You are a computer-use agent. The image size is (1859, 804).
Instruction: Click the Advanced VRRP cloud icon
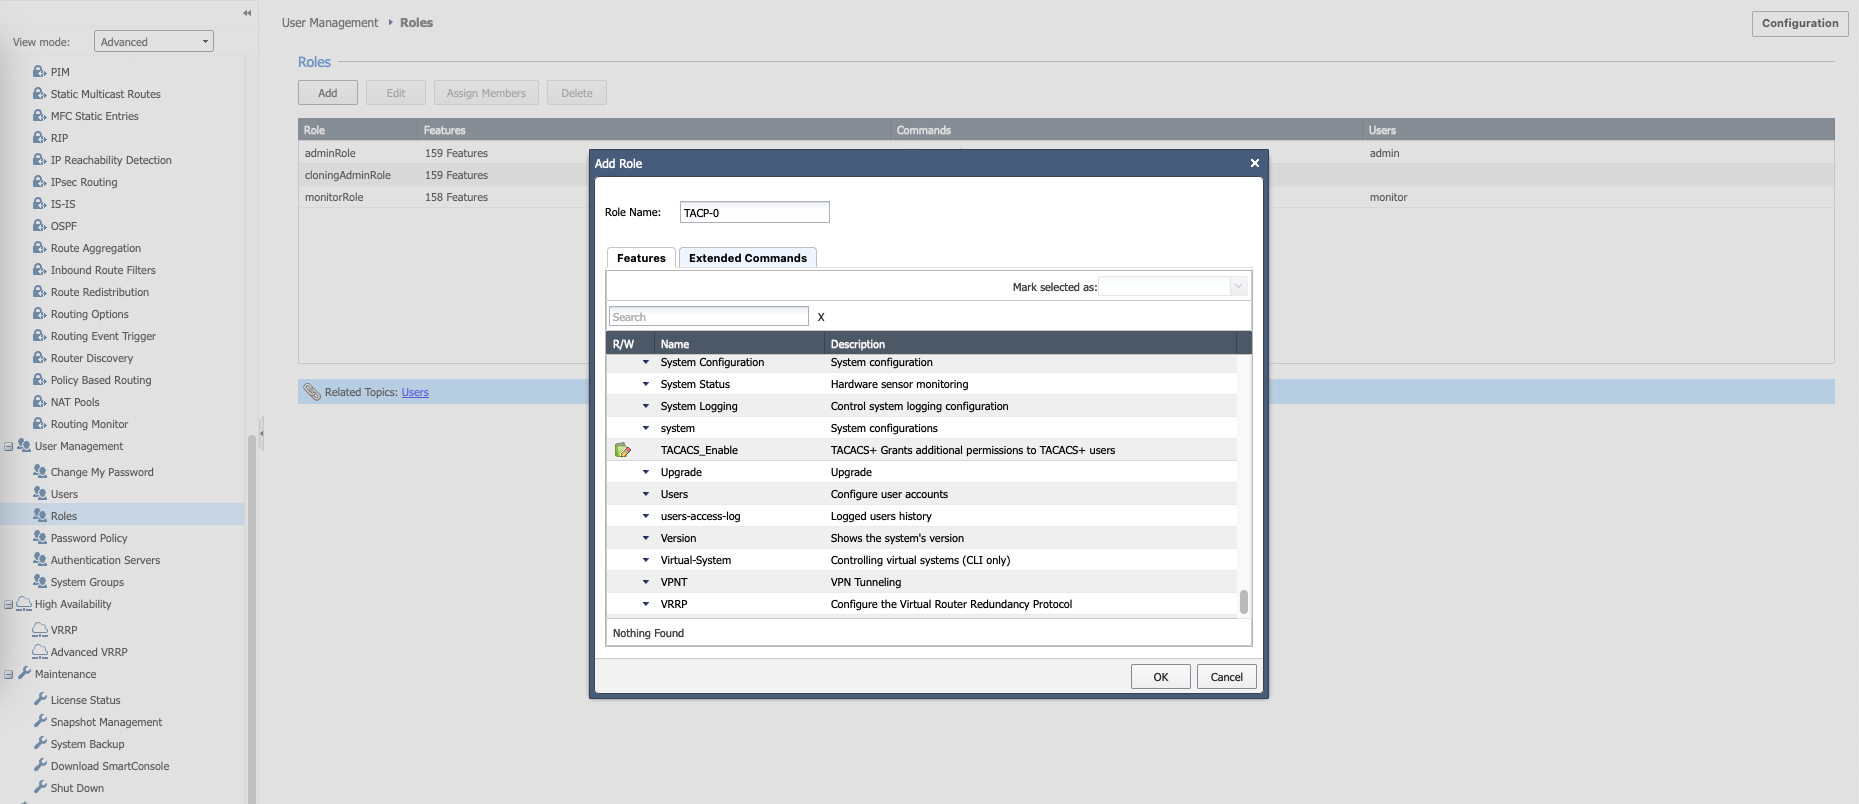pos(40,651)
